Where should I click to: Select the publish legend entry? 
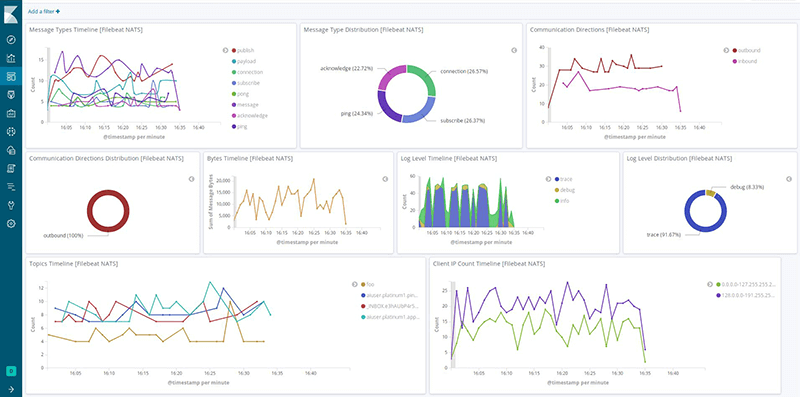pyautogui.click(x=243, y=51)
